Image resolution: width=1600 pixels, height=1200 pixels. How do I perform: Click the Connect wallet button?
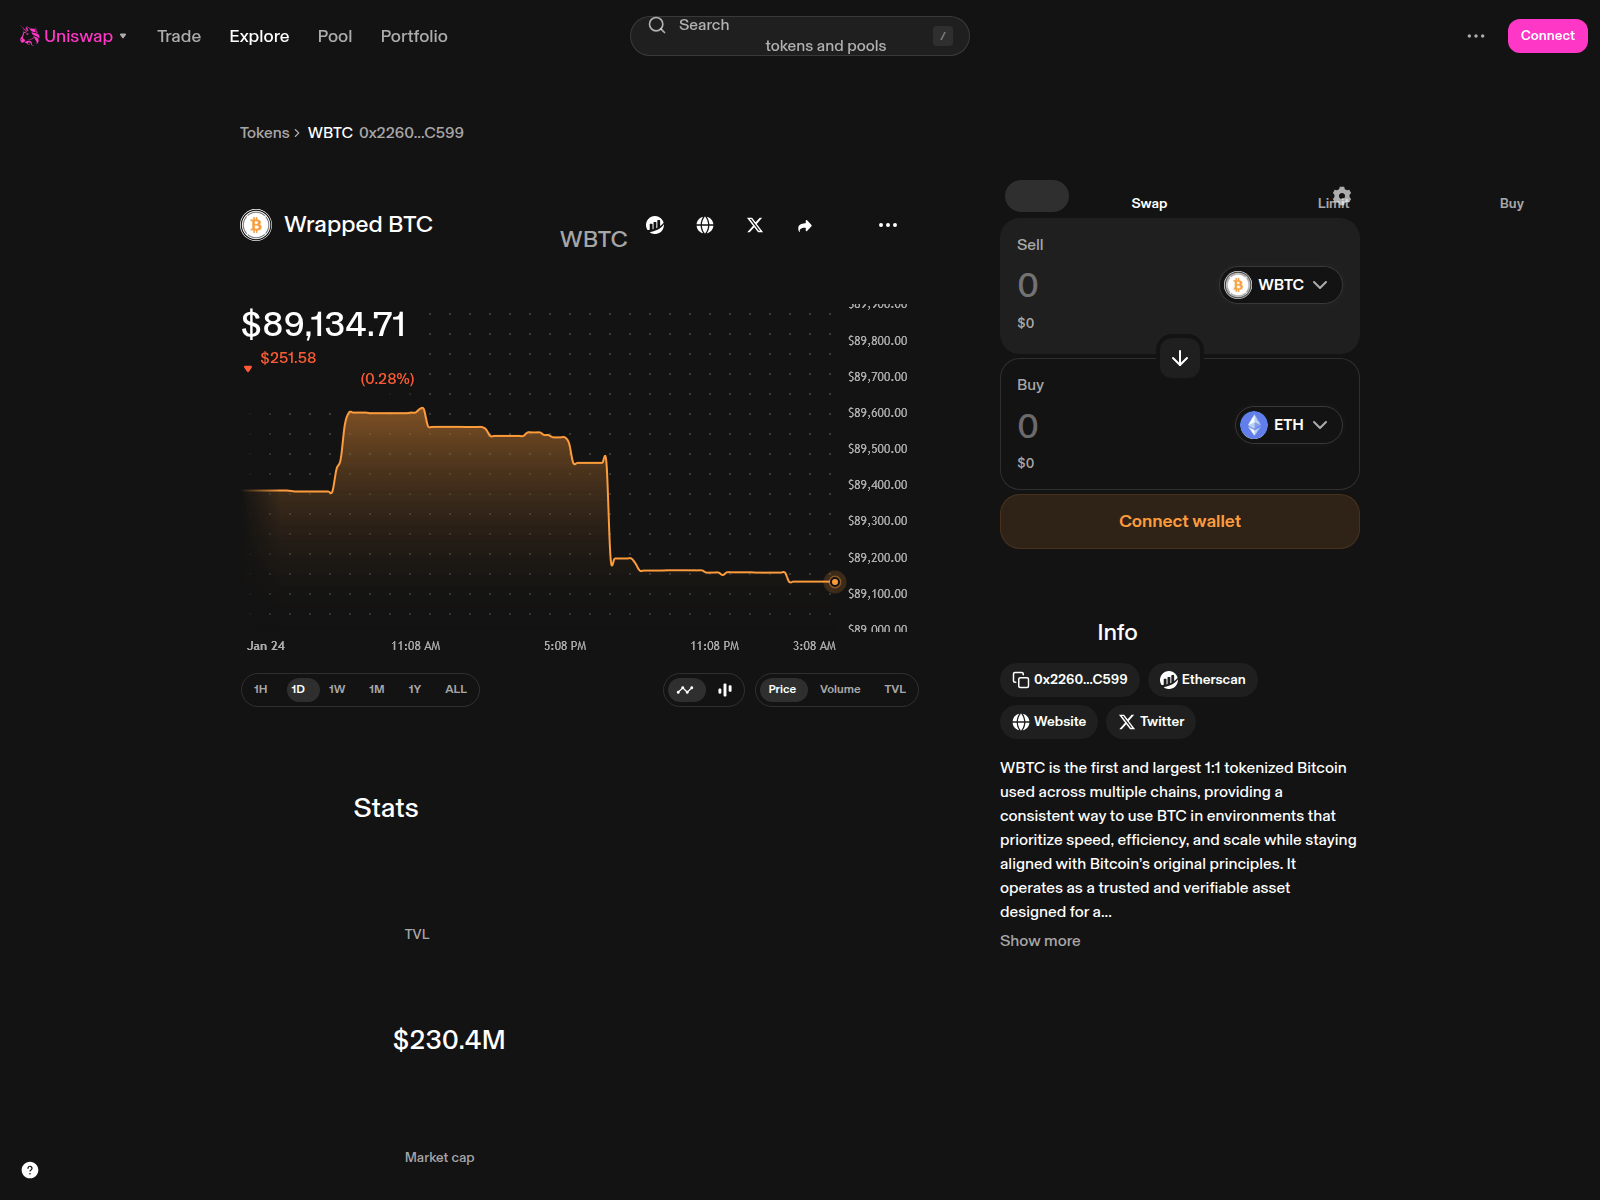pos(1180,522)
